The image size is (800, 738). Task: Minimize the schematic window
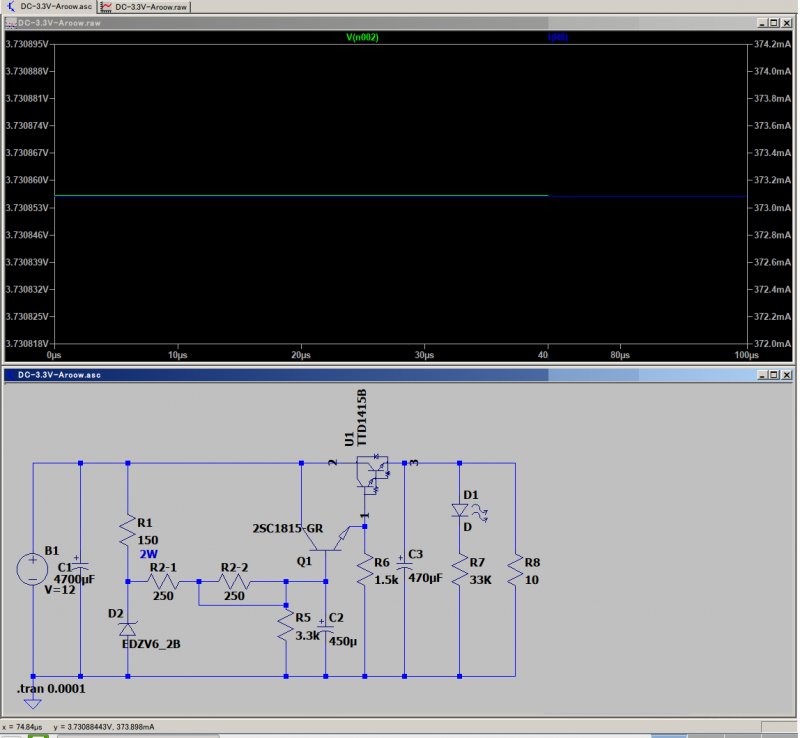761,374
